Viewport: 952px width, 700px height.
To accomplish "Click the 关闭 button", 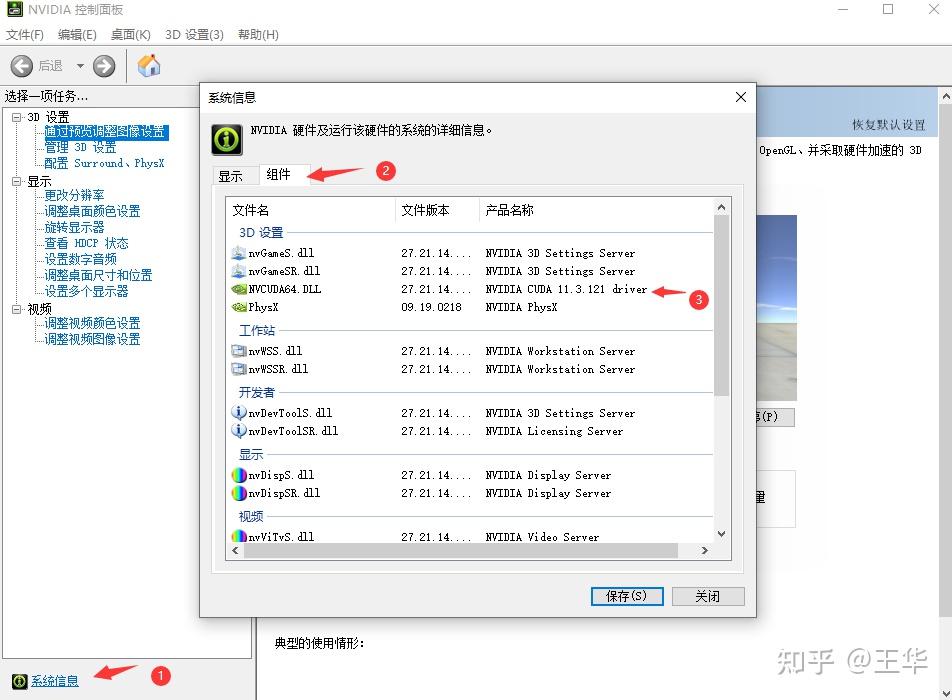I will pyautogui.click(x=708, y=596).
